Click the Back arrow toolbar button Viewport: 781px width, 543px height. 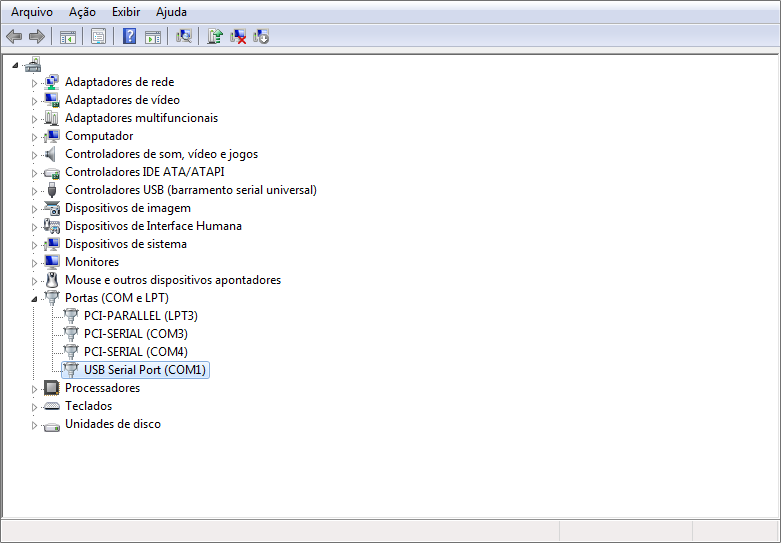pos(14,37)
